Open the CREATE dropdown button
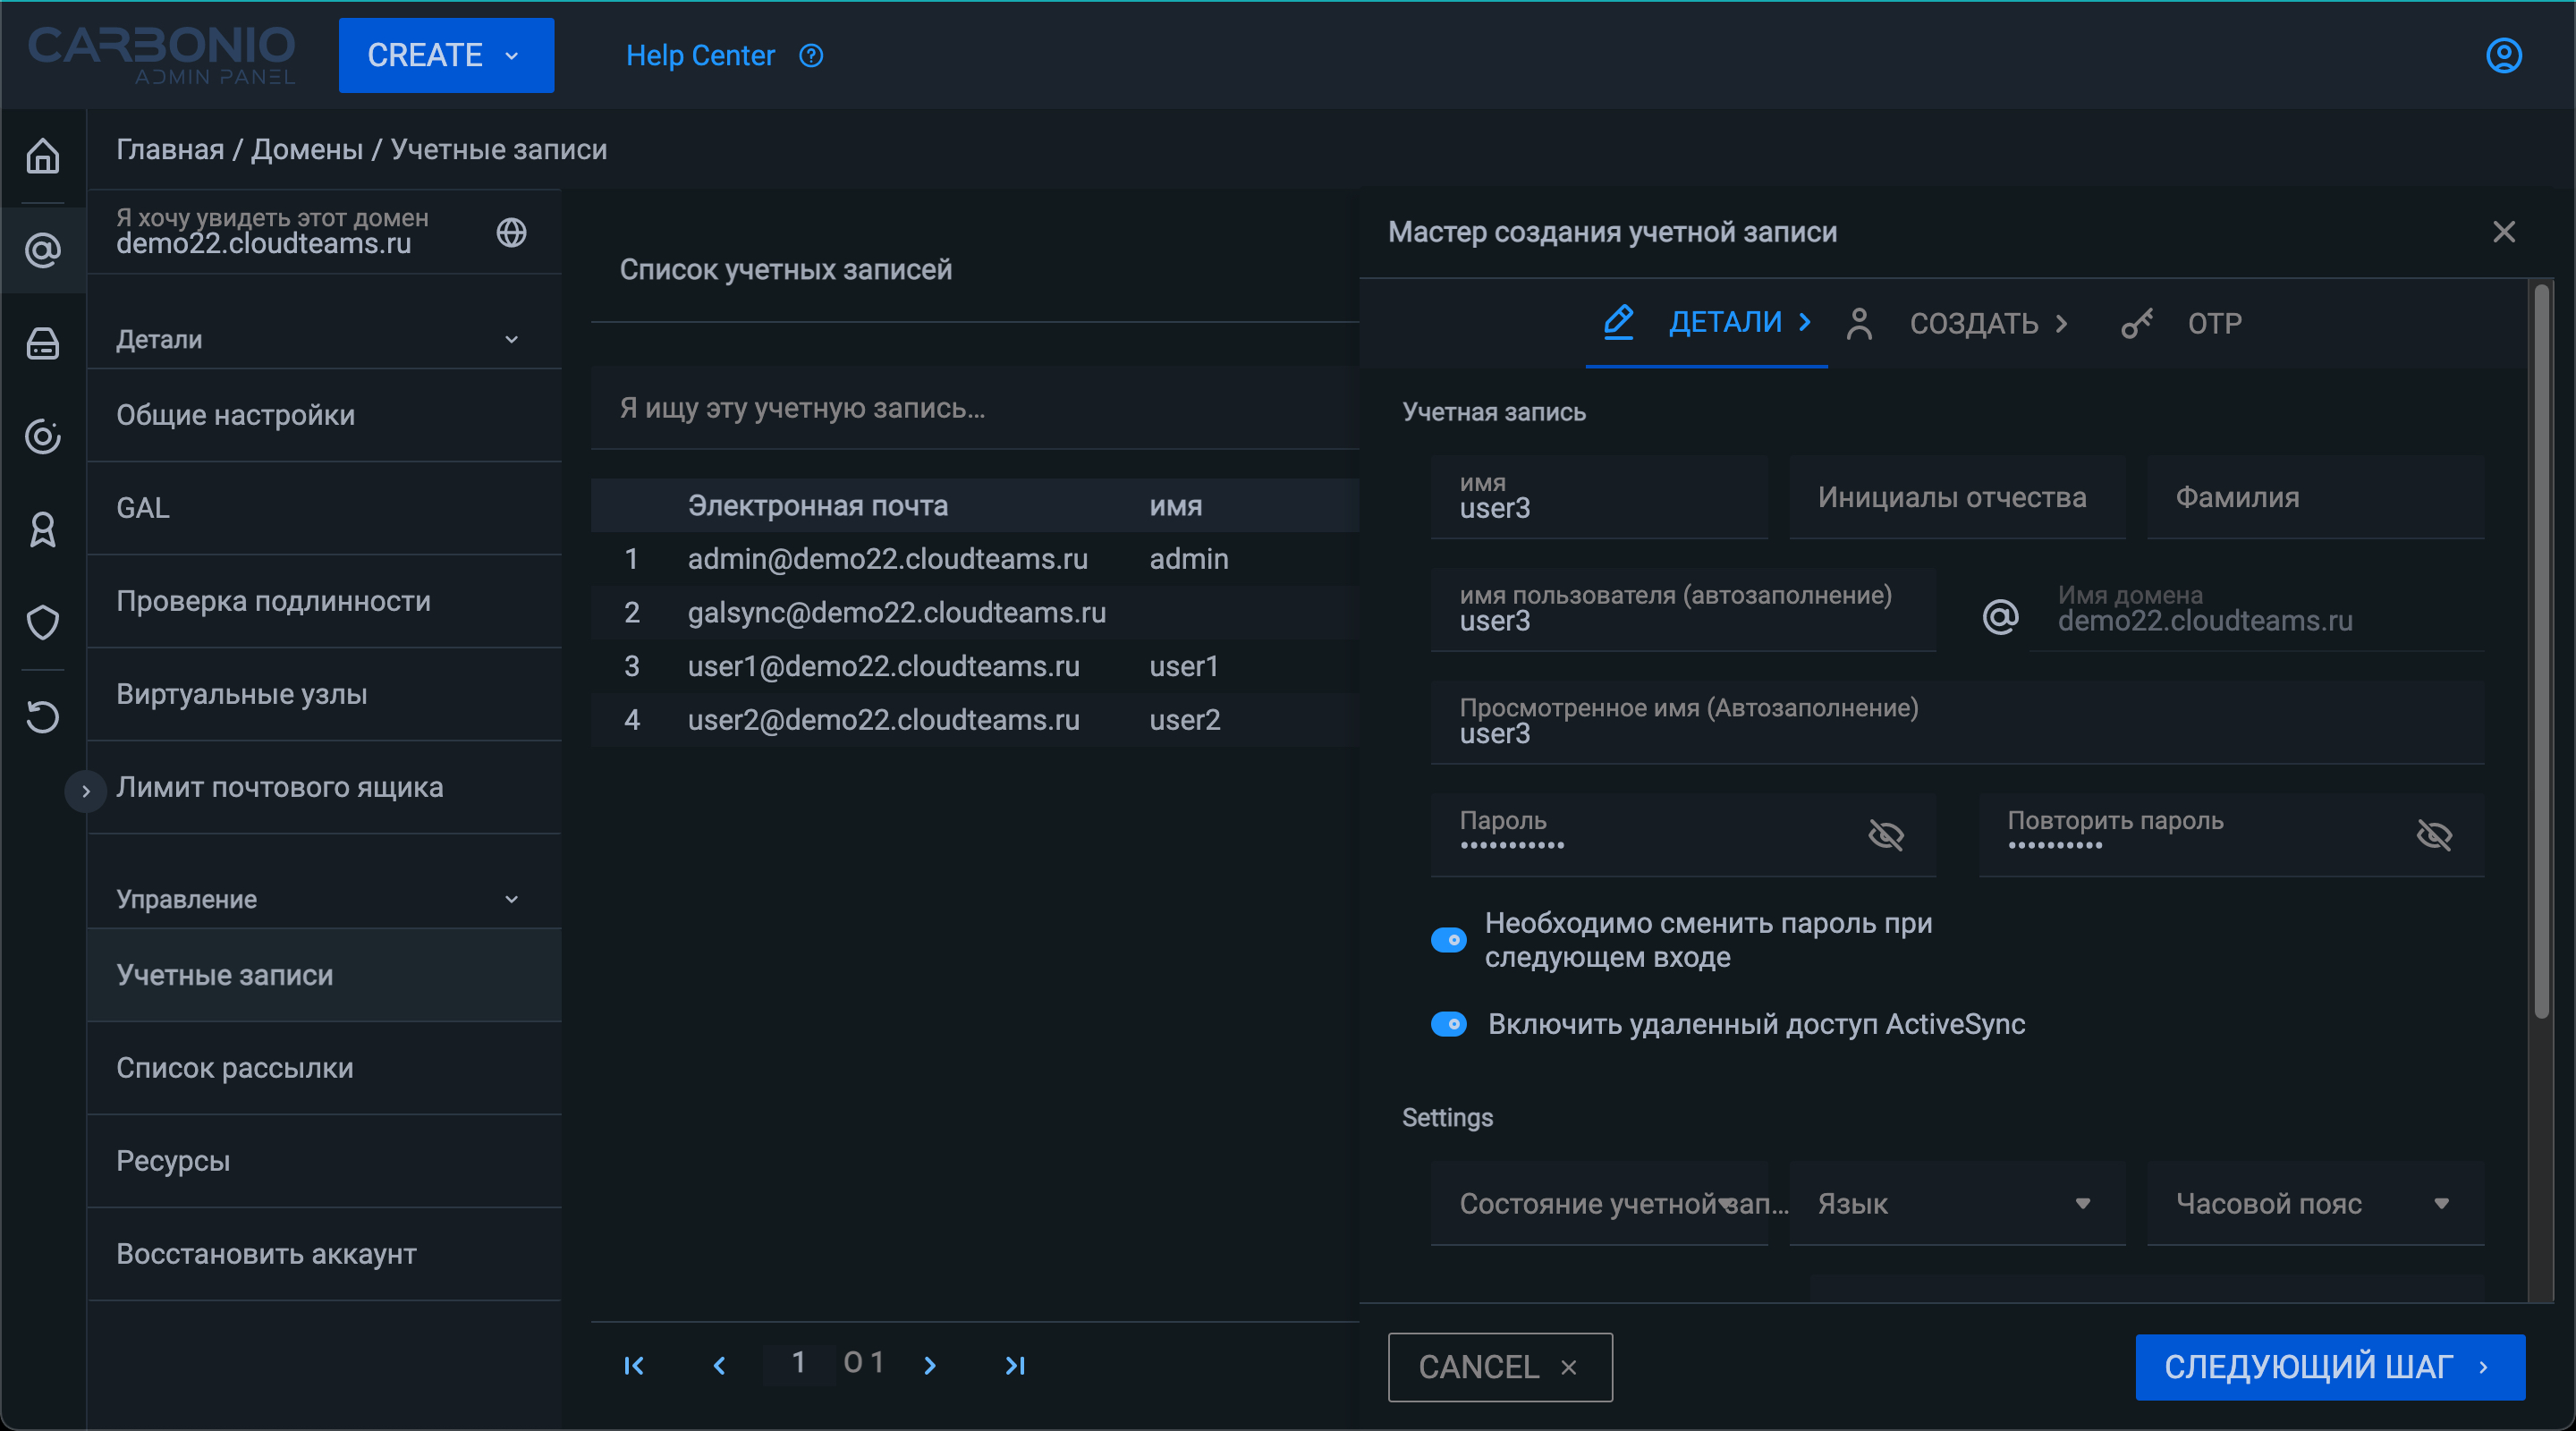2576x1431 pixels. tap(446, 56)
